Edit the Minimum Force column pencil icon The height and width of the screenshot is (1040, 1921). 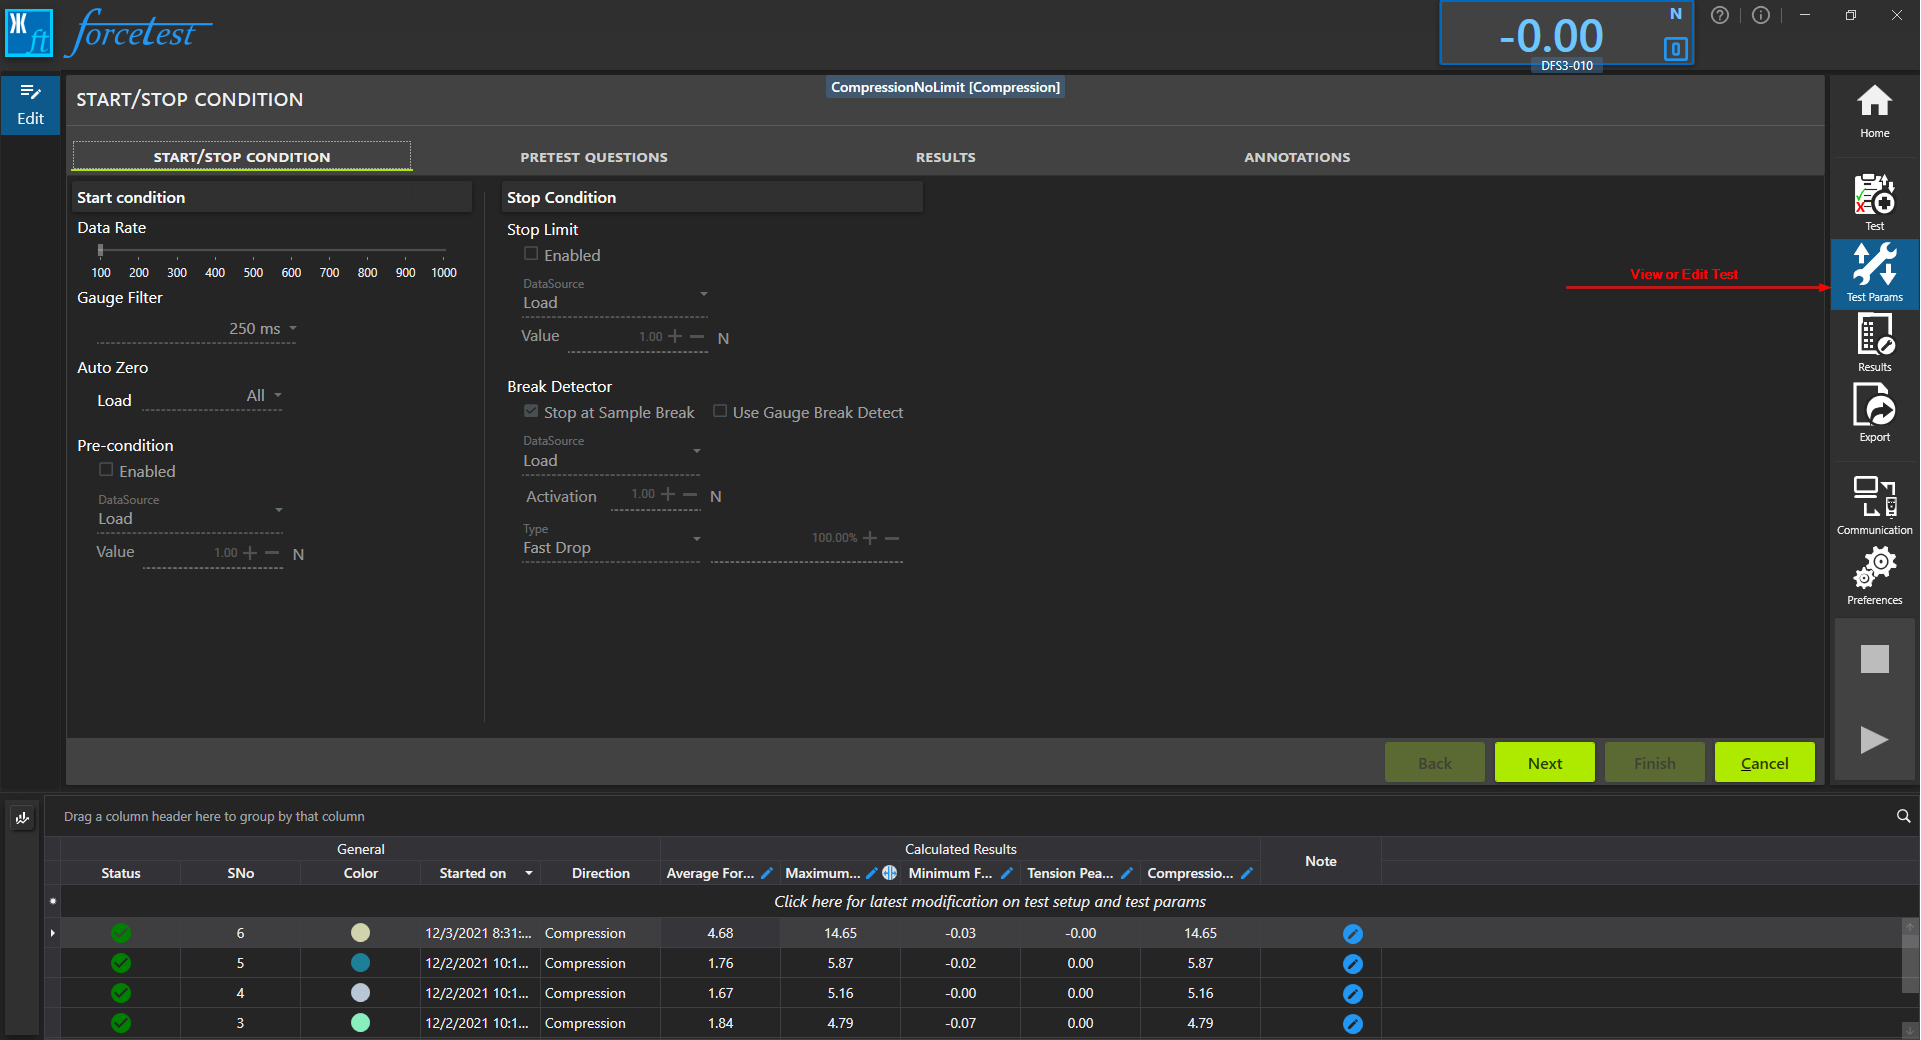point(1007,873)
